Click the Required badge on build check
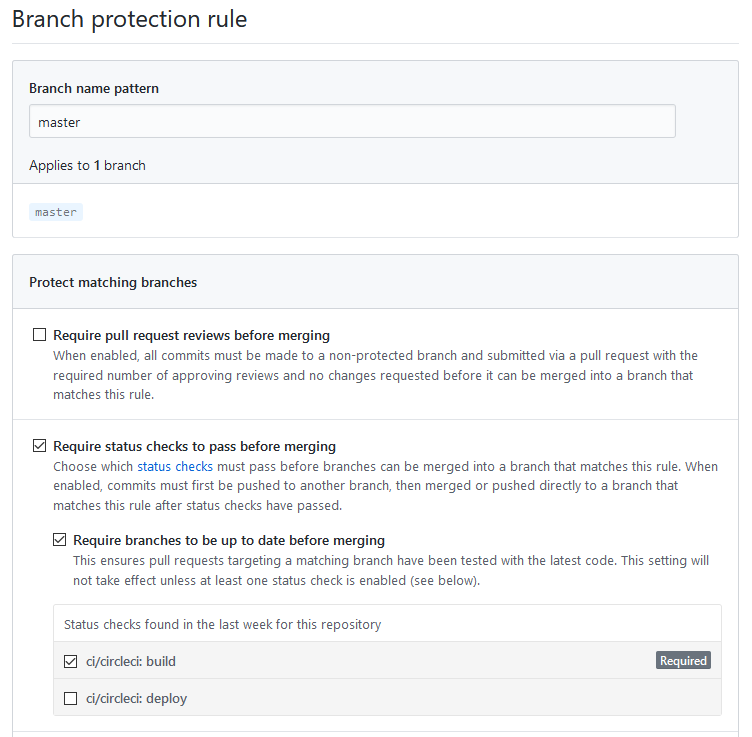This screenshot has width=752, height=737. click(x=683, y=661)
